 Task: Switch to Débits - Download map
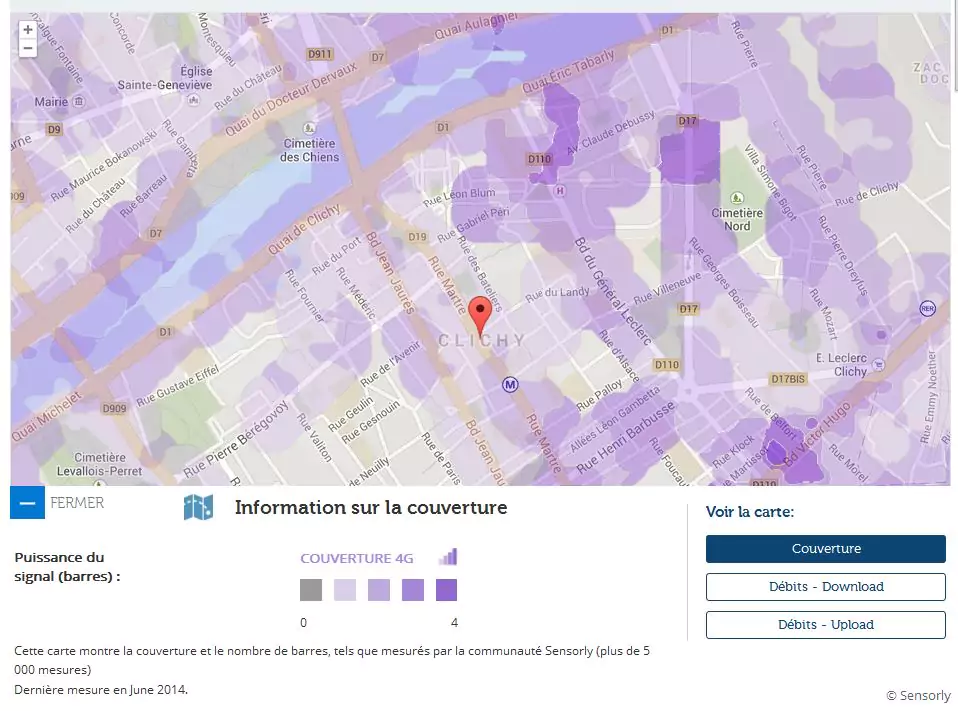pos(825,587)
